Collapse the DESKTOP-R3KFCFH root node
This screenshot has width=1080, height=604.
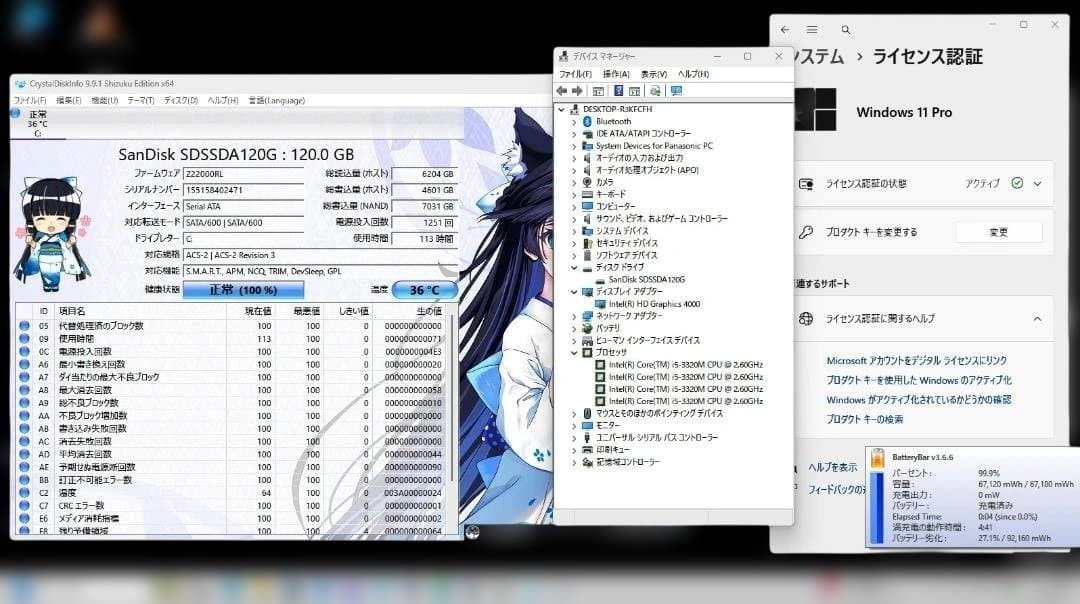point(561,110)
